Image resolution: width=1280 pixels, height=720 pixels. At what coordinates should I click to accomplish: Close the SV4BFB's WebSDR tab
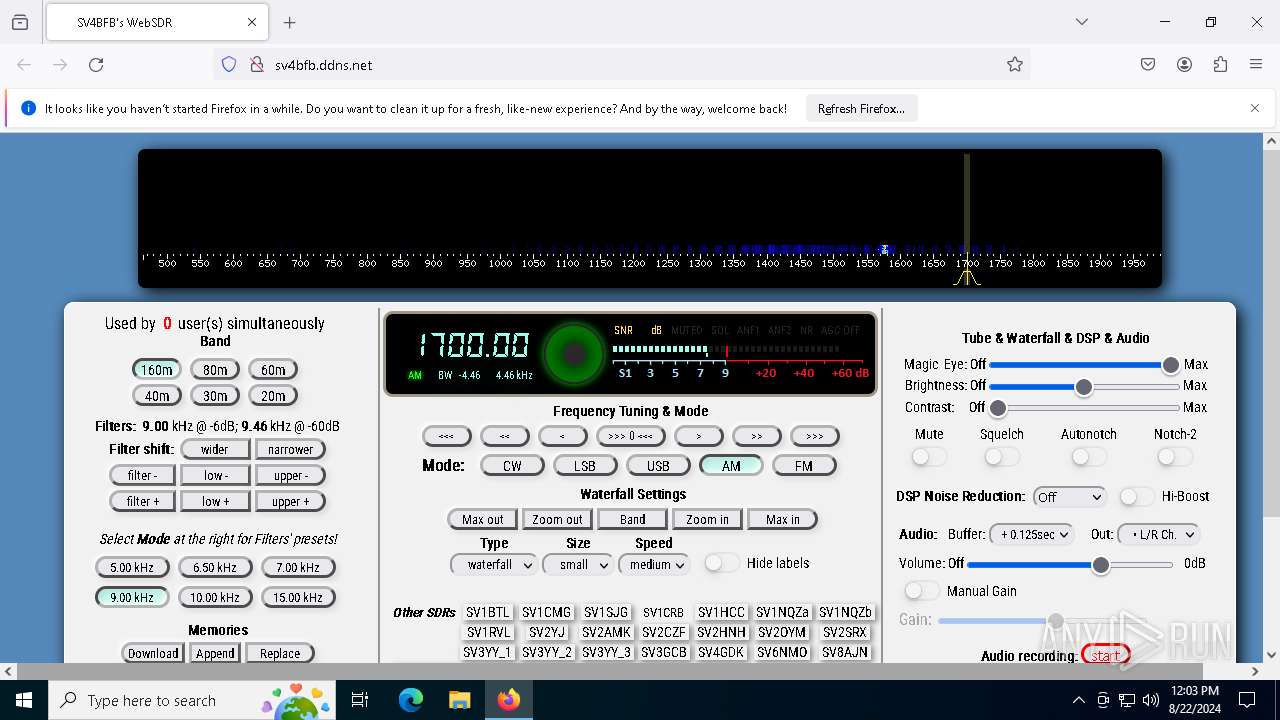pos(252,22)
